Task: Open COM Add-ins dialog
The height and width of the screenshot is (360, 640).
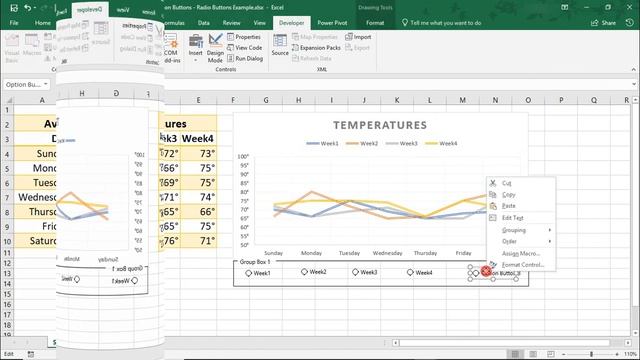Action: pyautogui.click(x=171, y=48)
